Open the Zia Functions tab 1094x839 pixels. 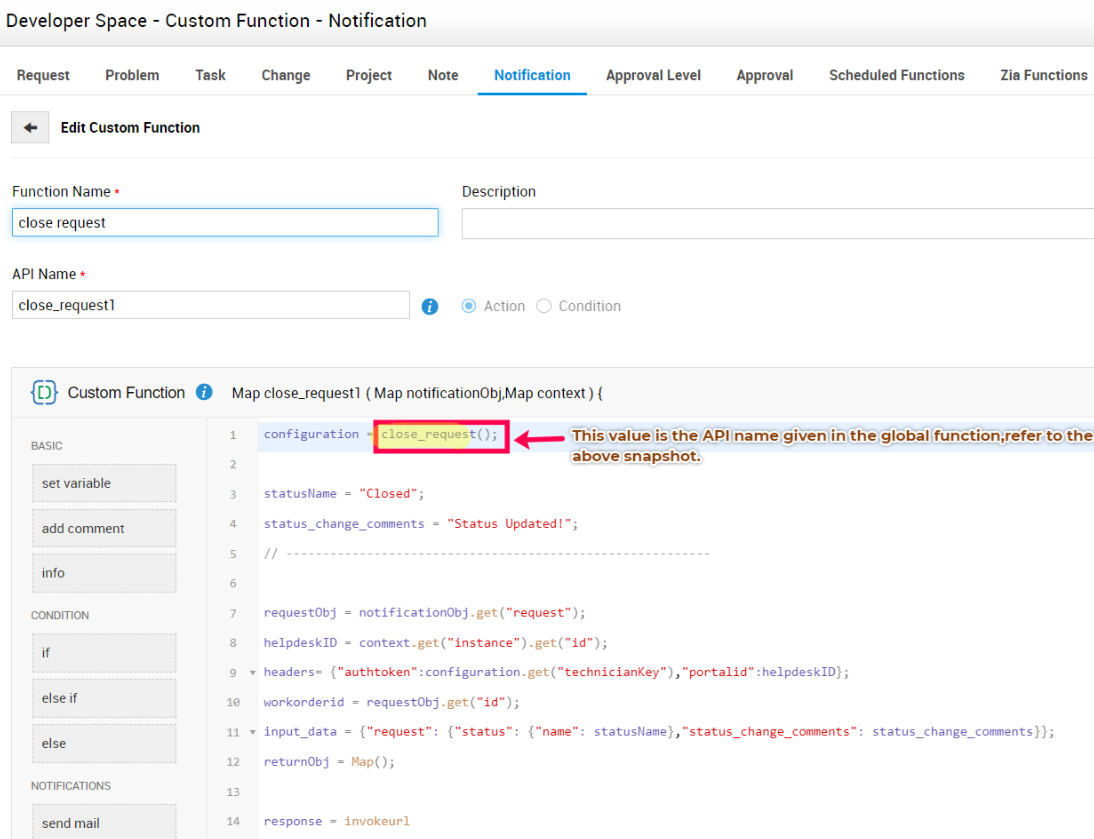tap(1043, 75)
